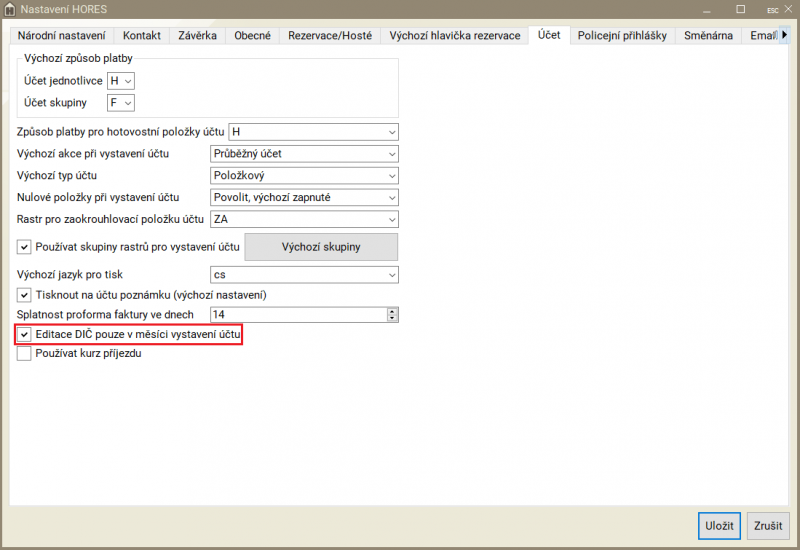Open the Výchozí typ účtu dropdown
This screenshot has width=800, height=550.
point(304,176)
